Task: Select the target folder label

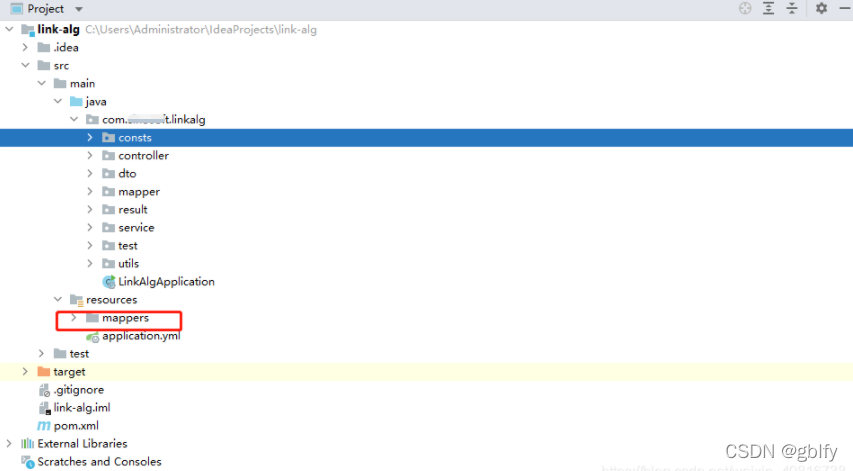Action: [69, 372]
